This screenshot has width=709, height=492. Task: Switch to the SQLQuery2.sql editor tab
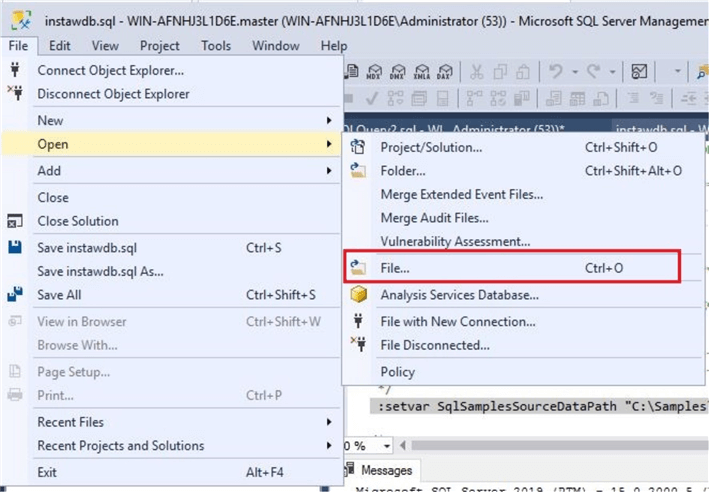coord(475,128)
